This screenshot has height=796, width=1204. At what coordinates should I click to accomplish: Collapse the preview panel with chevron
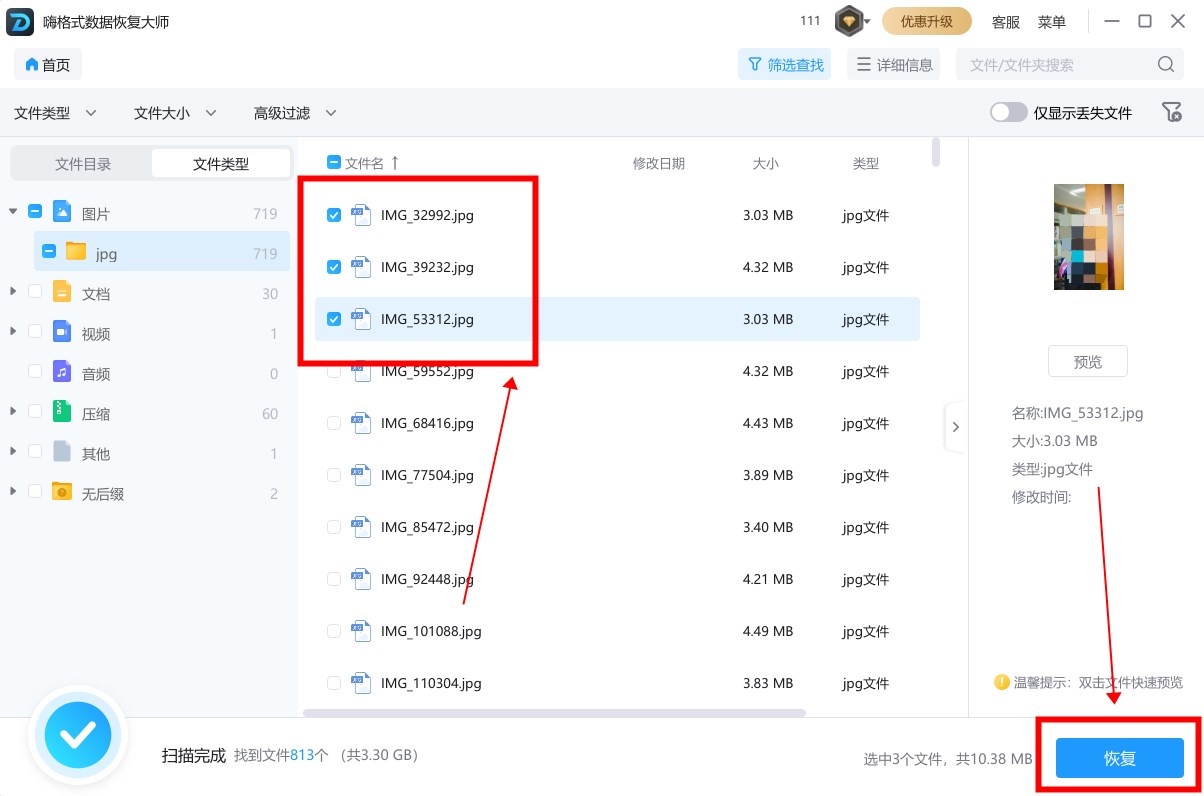click(956, 427)
